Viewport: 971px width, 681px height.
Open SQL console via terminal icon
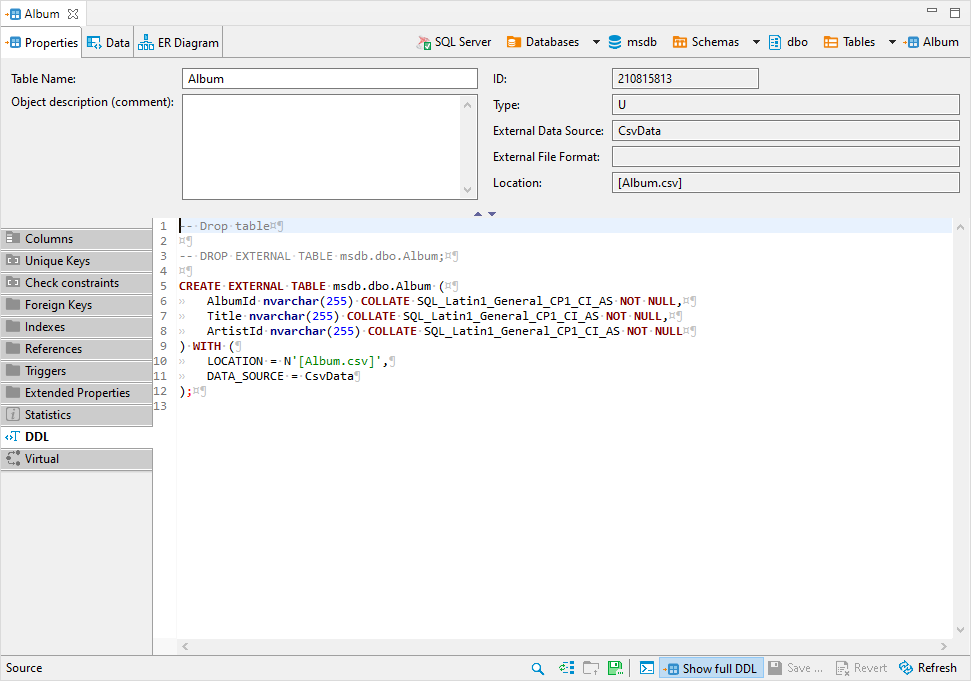[x=647, y=668]
